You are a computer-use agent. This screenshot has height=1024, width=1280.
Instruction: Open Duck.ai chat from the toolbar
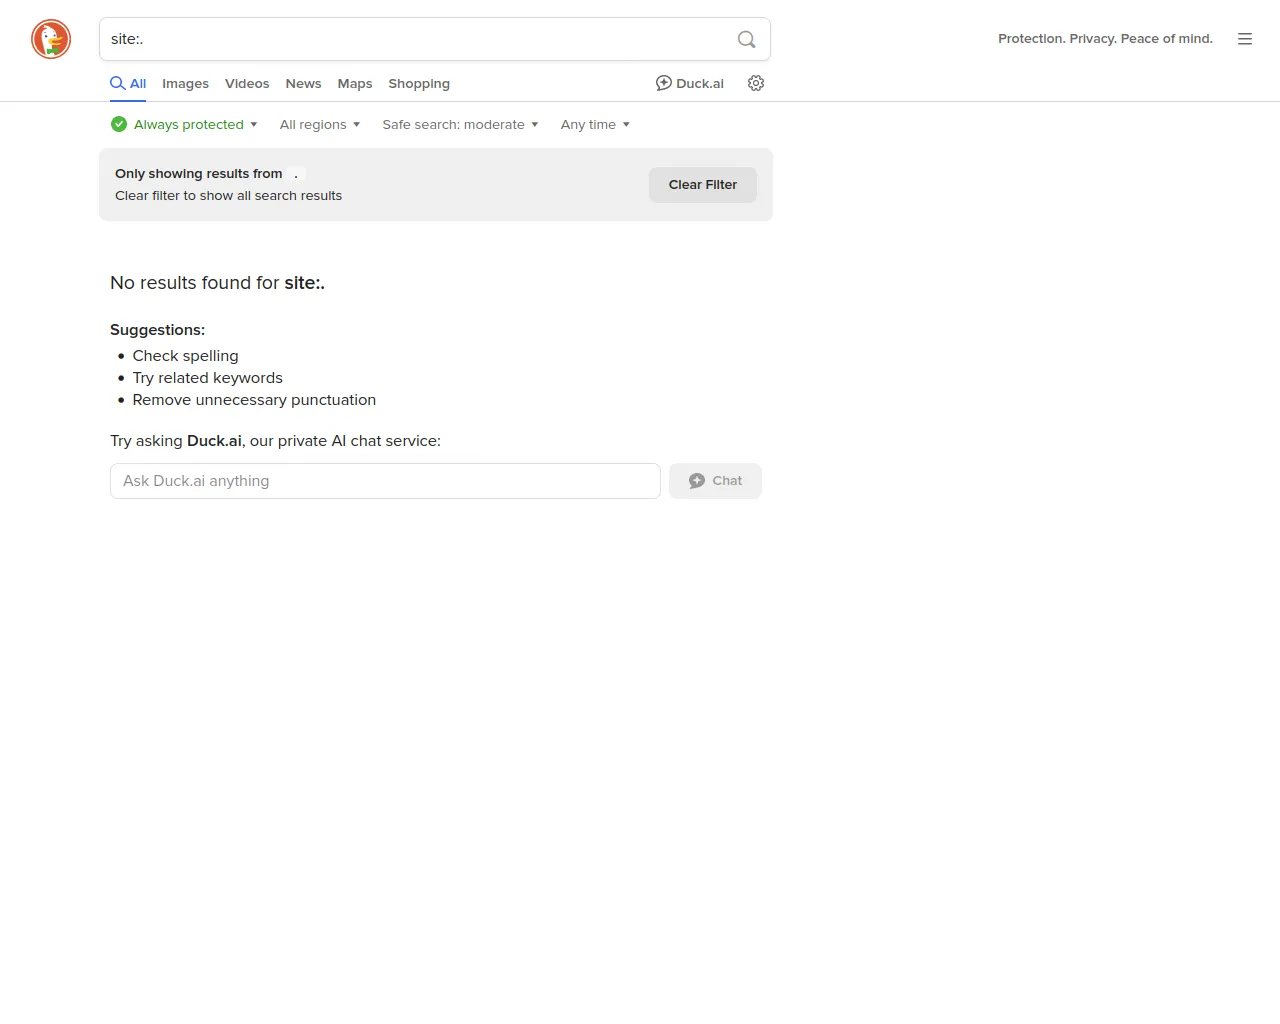[x=689, y=83]
